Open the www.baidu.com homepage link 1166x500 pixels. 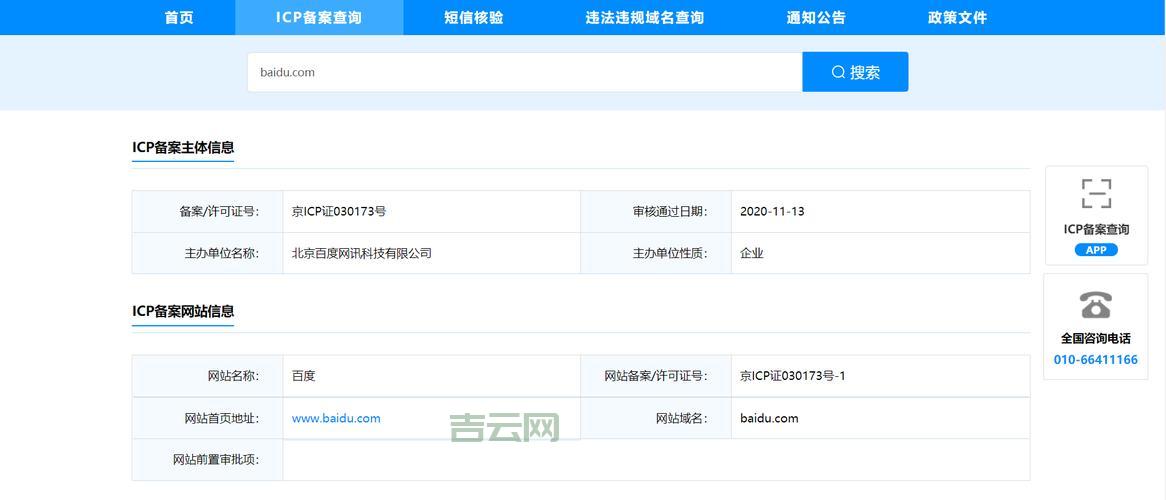[x=336, y=418]
